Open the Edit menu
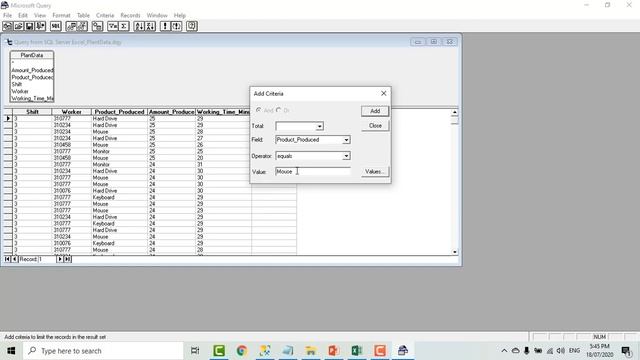This screenshot has height=360, width=640. [23, 16]
